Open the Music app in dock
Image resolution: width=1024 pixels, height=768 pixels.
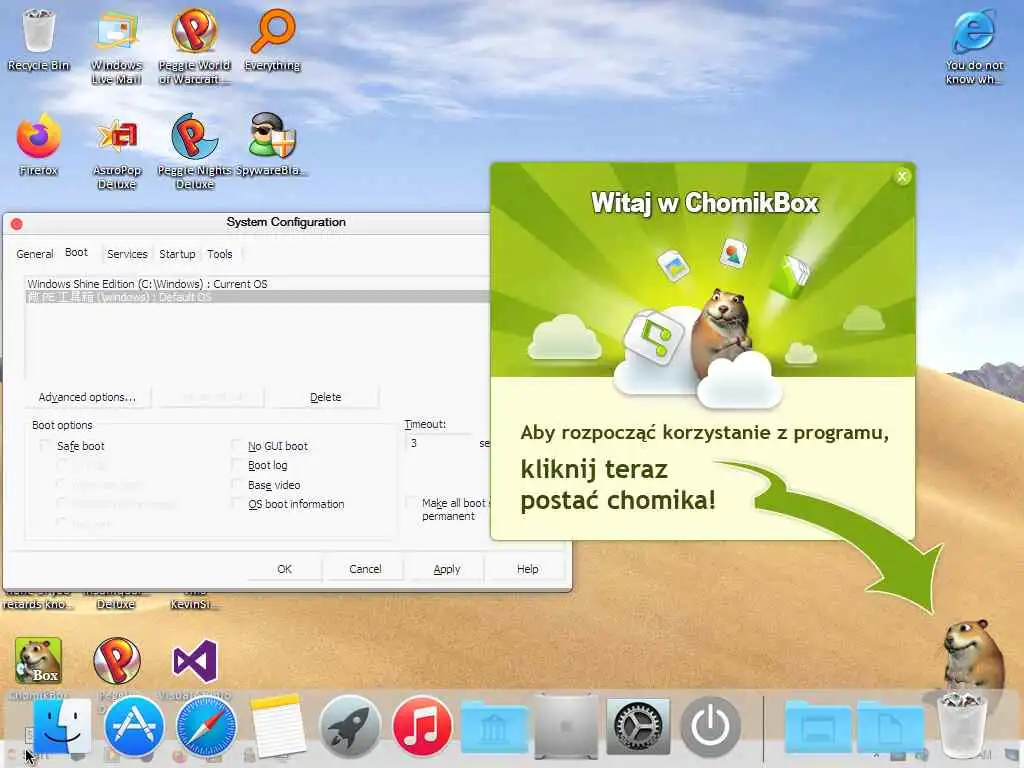coord(422,726)
